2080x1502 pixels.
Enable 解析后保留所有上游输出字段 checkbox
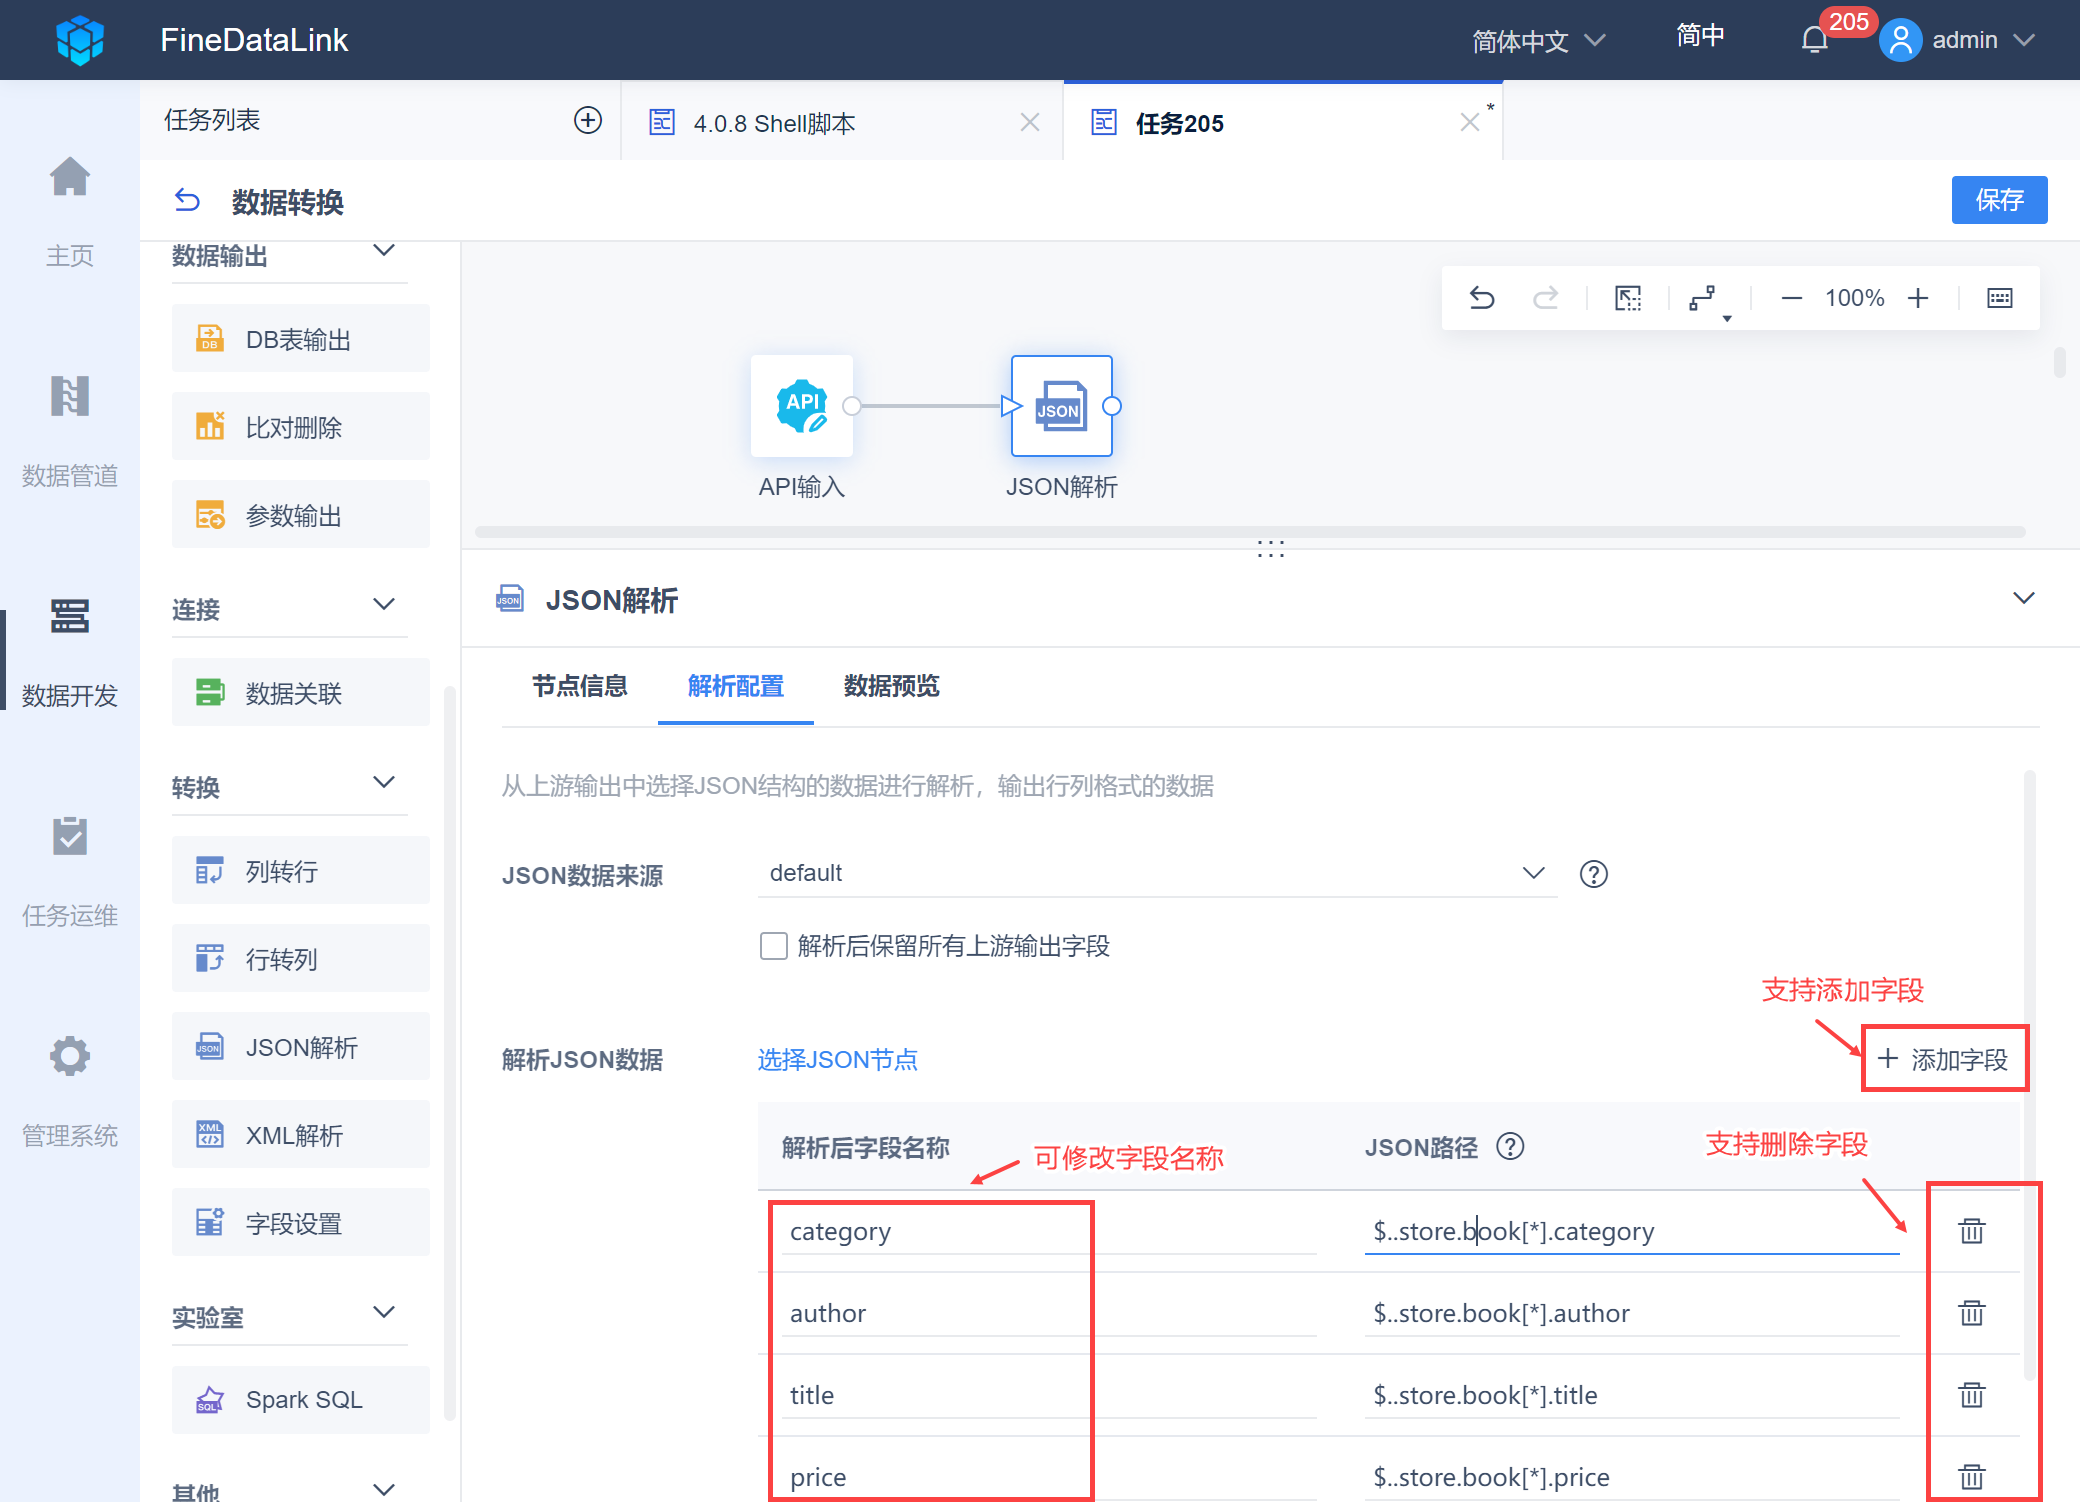[773, 946]
